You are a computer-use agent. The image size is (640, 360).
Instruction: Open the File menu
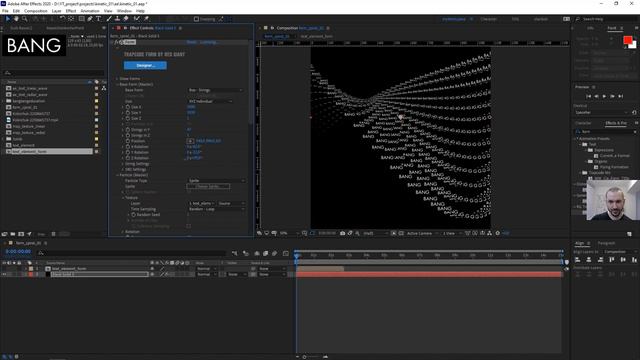tap(5, 11)
